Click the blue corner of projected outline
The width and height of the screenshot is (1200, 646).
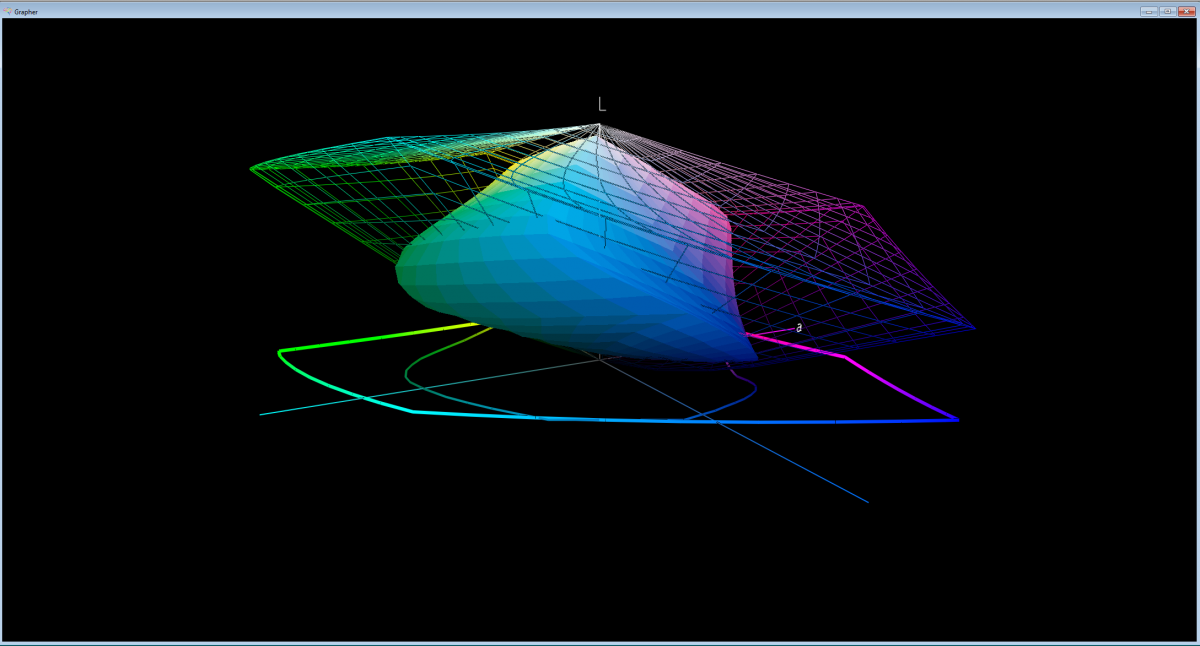[x=955, y=419]
